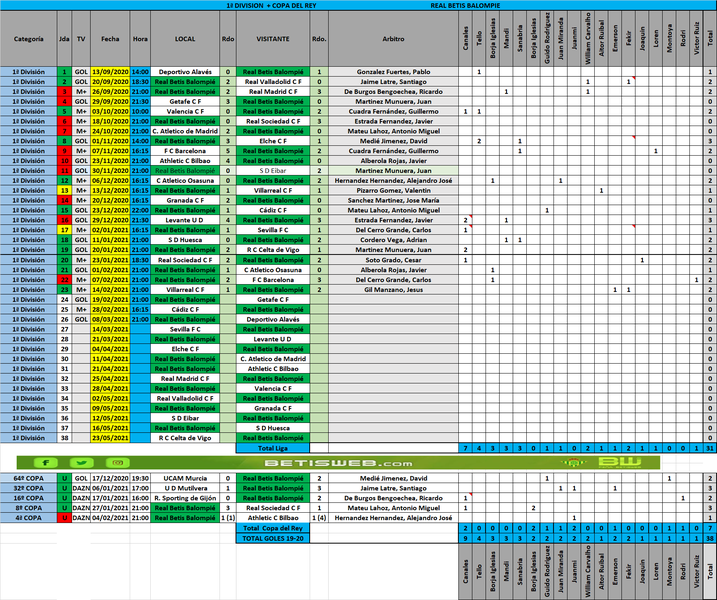This screenshot has width=717, height=600.
Task: Select the Fecha column header
Action: (x=110, y=39)
